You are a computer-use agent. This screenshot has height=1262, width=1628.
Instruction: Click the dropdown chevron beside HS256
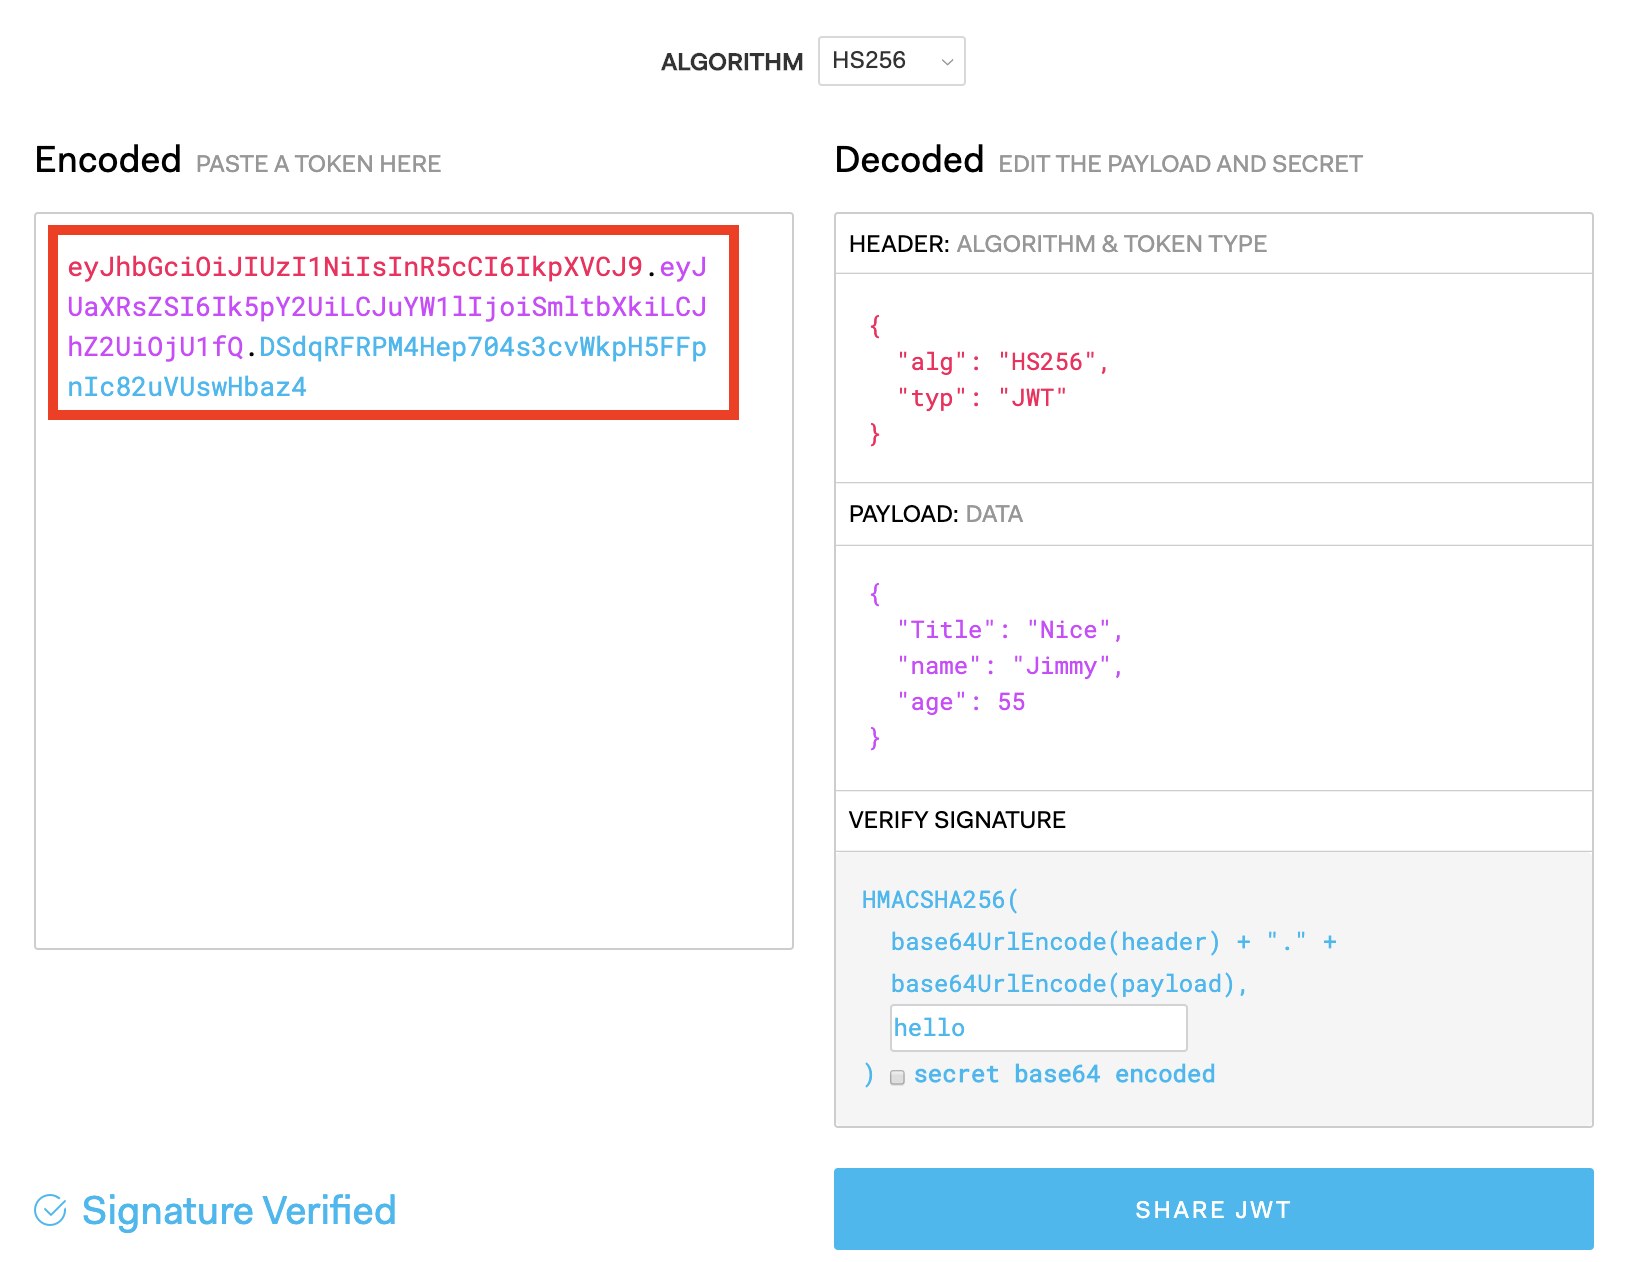946,62
